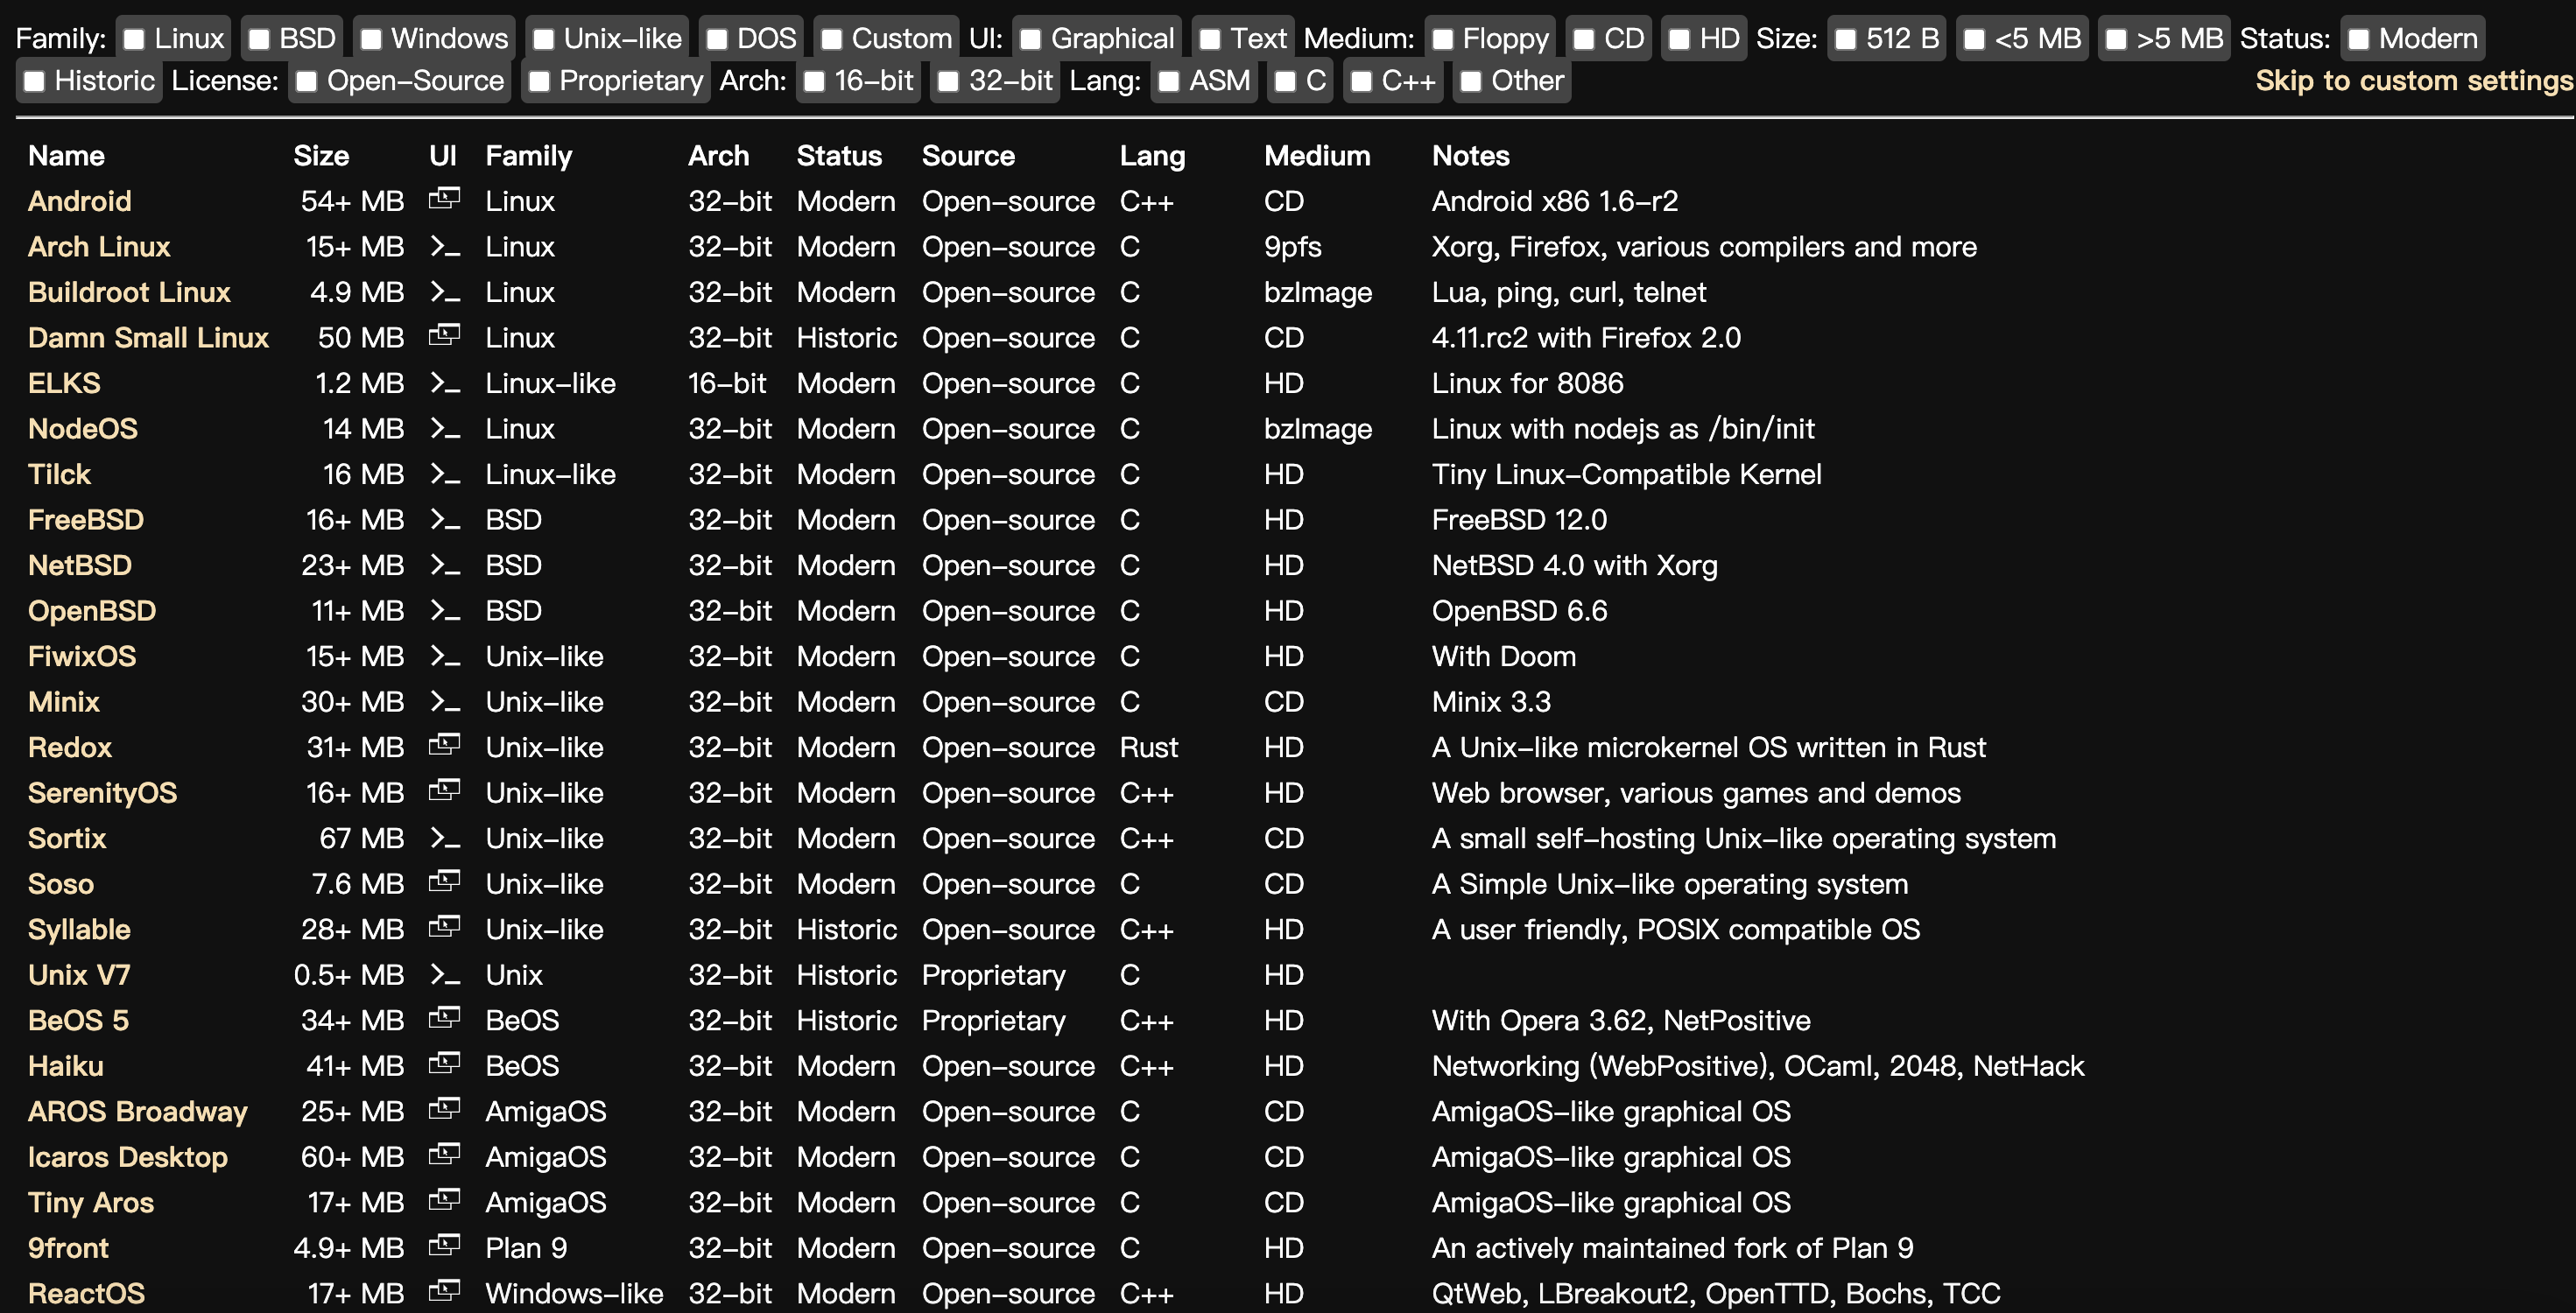Tick the <5 MB size filter
Image resolution: width=2576 pixels, height=1313 pixels.
1974,39
